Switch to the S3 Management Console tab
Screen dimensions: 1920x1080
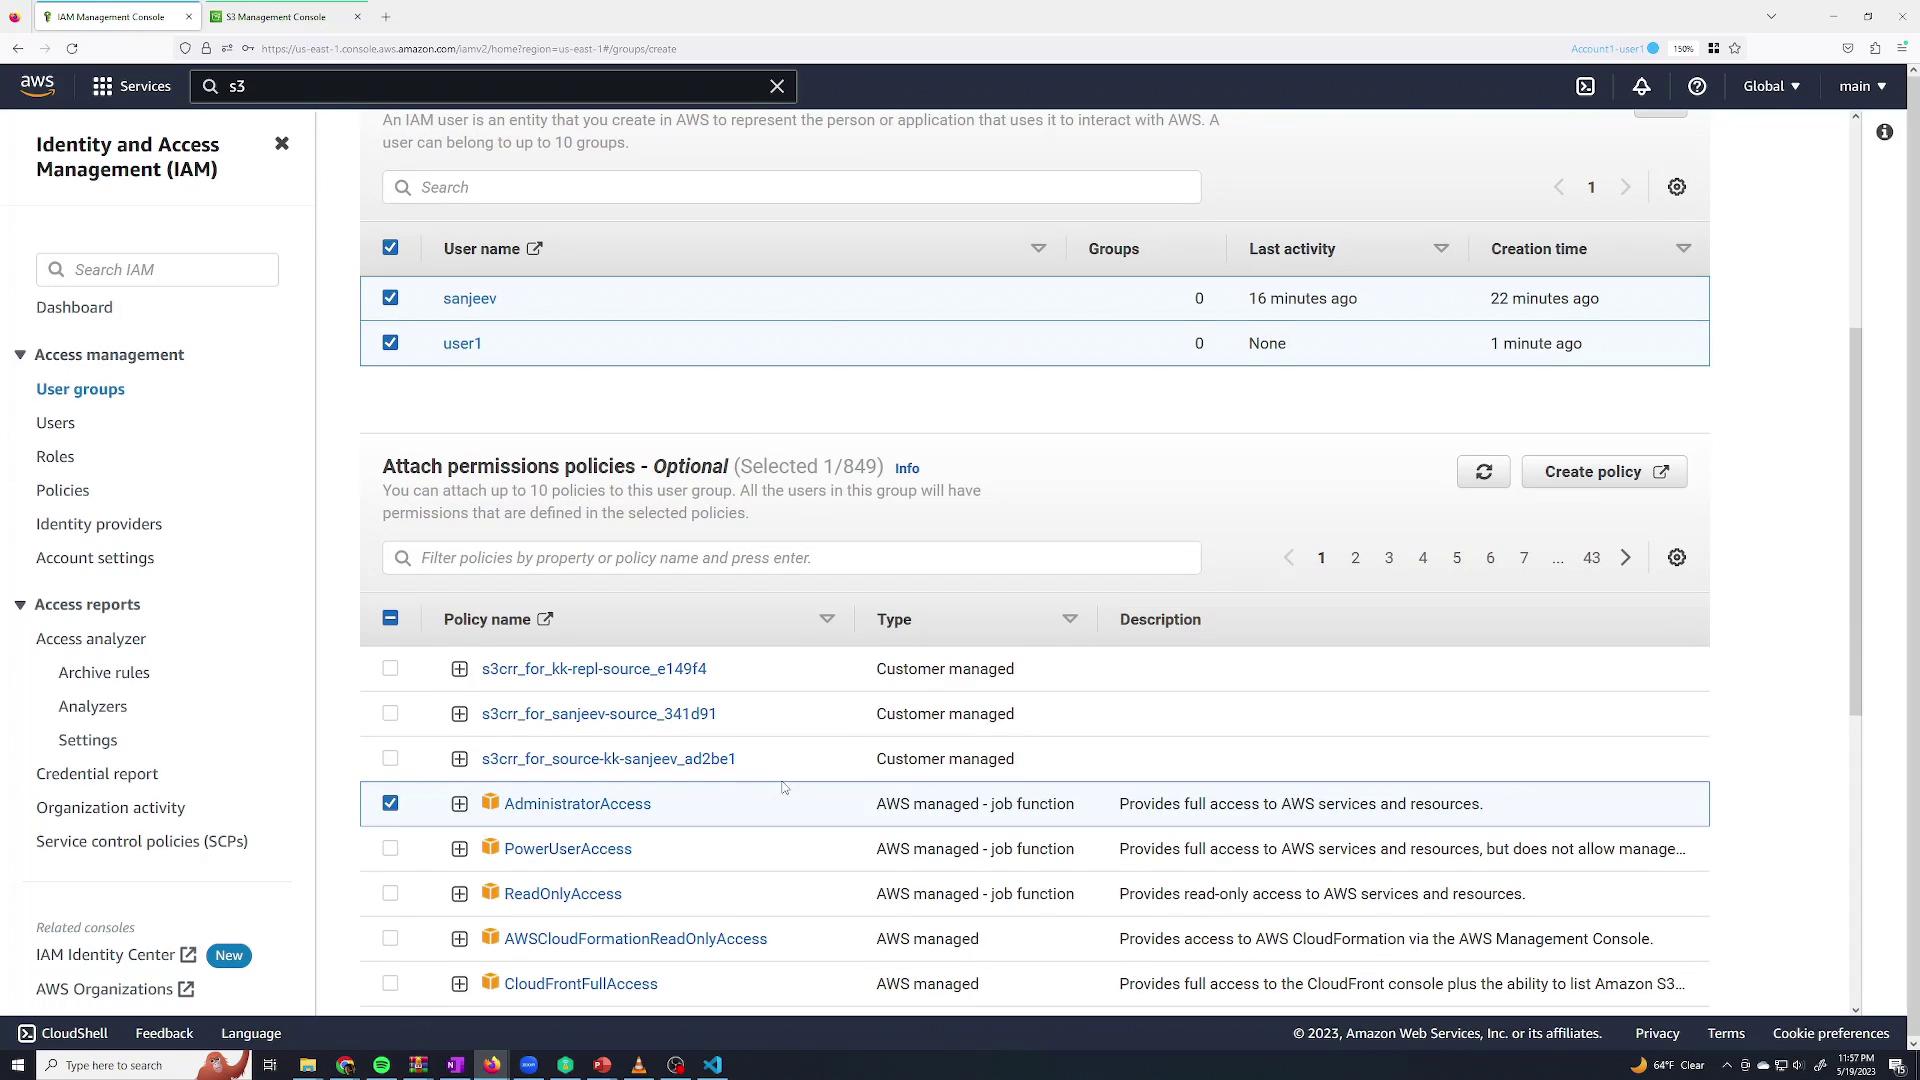(275, 17)
